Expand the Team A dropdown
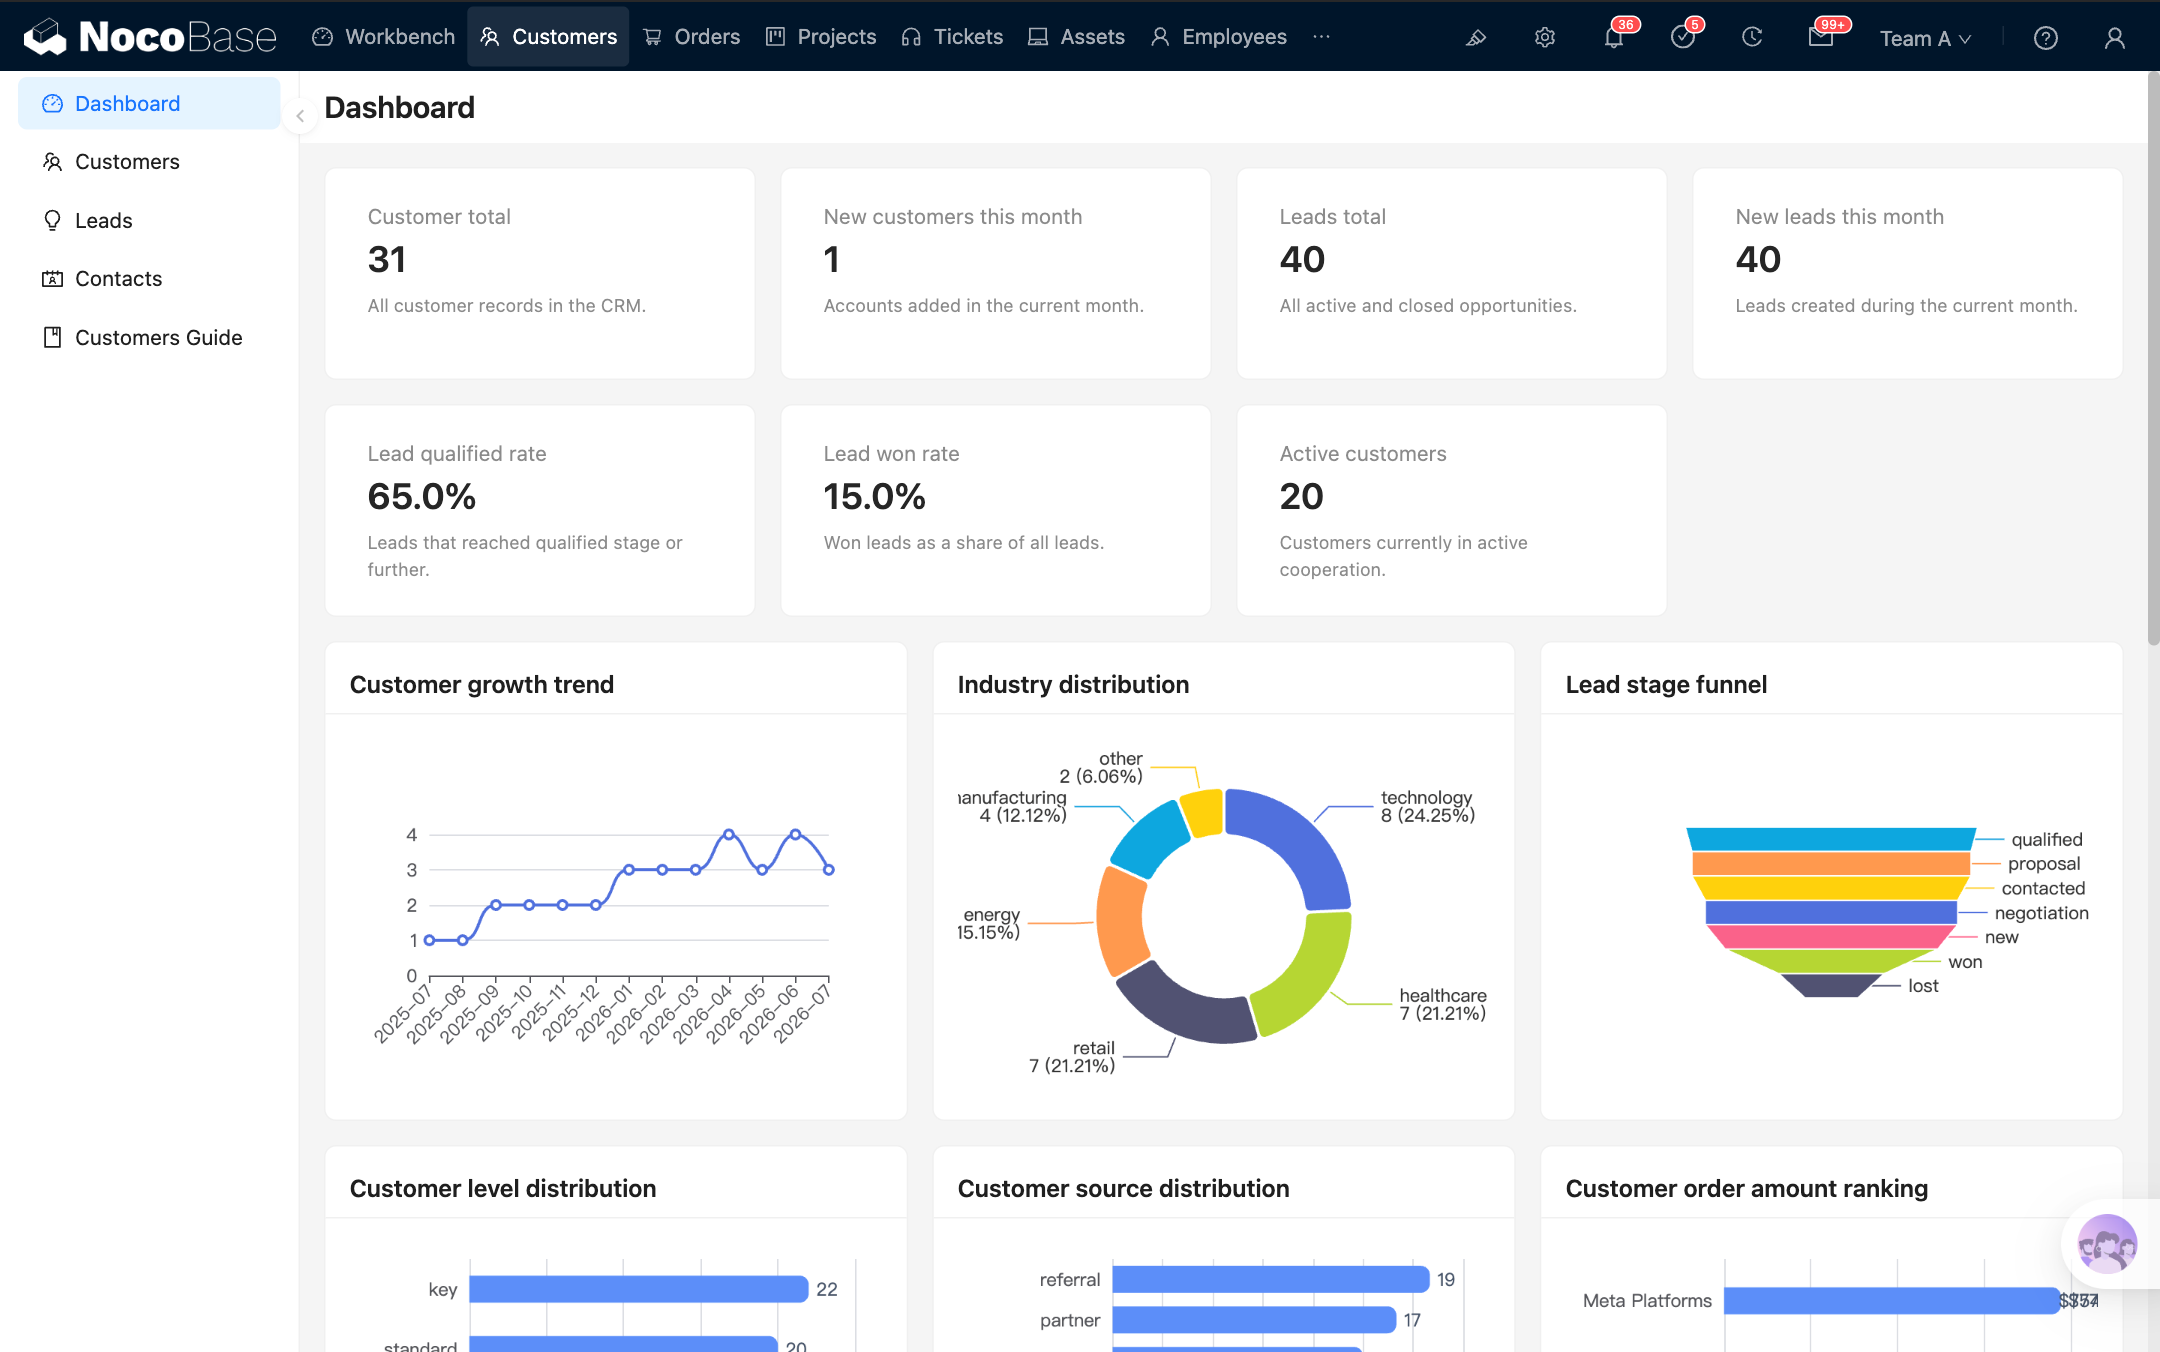Image resolution: width=2160 pixels, height=1352 pixels. point(1925,38)
